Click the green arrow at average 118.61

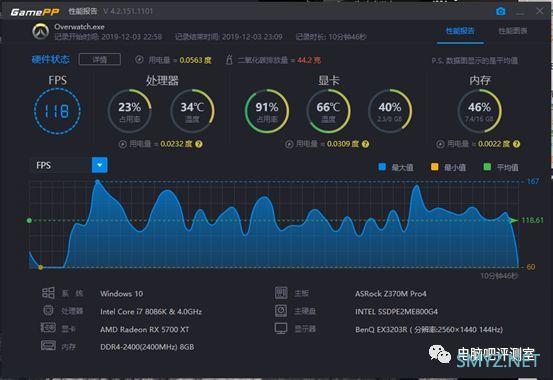(x=514, y=220)
